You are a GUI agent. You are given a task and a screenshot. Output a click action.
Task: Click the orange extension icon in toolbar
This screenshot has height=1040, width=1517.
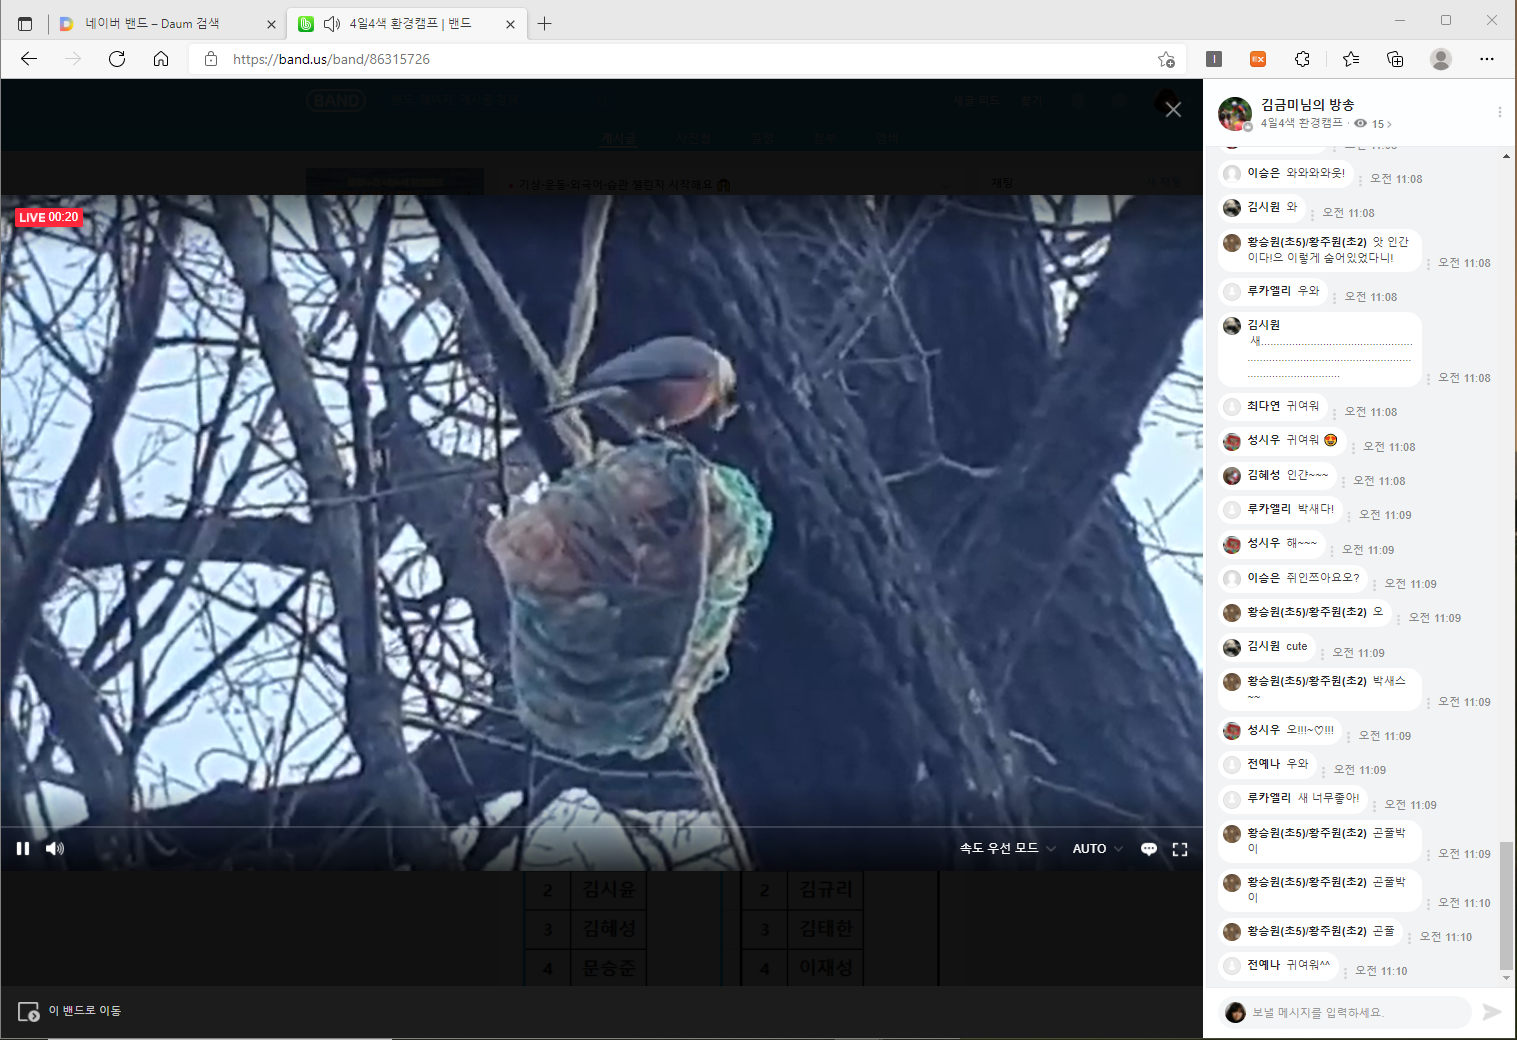(1258, 59)
